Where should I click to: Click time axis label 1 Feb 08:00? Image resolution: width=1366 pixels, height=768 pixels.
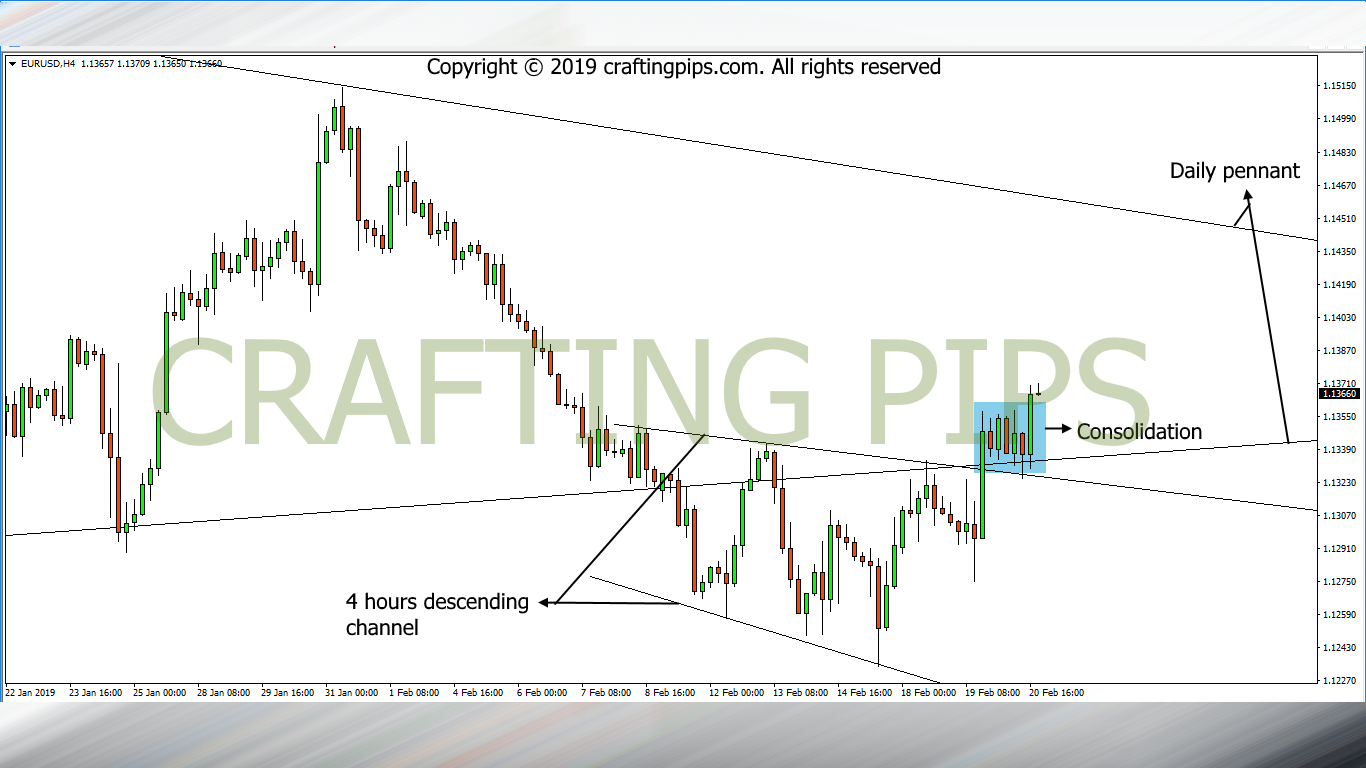click(x=414, y=692)
